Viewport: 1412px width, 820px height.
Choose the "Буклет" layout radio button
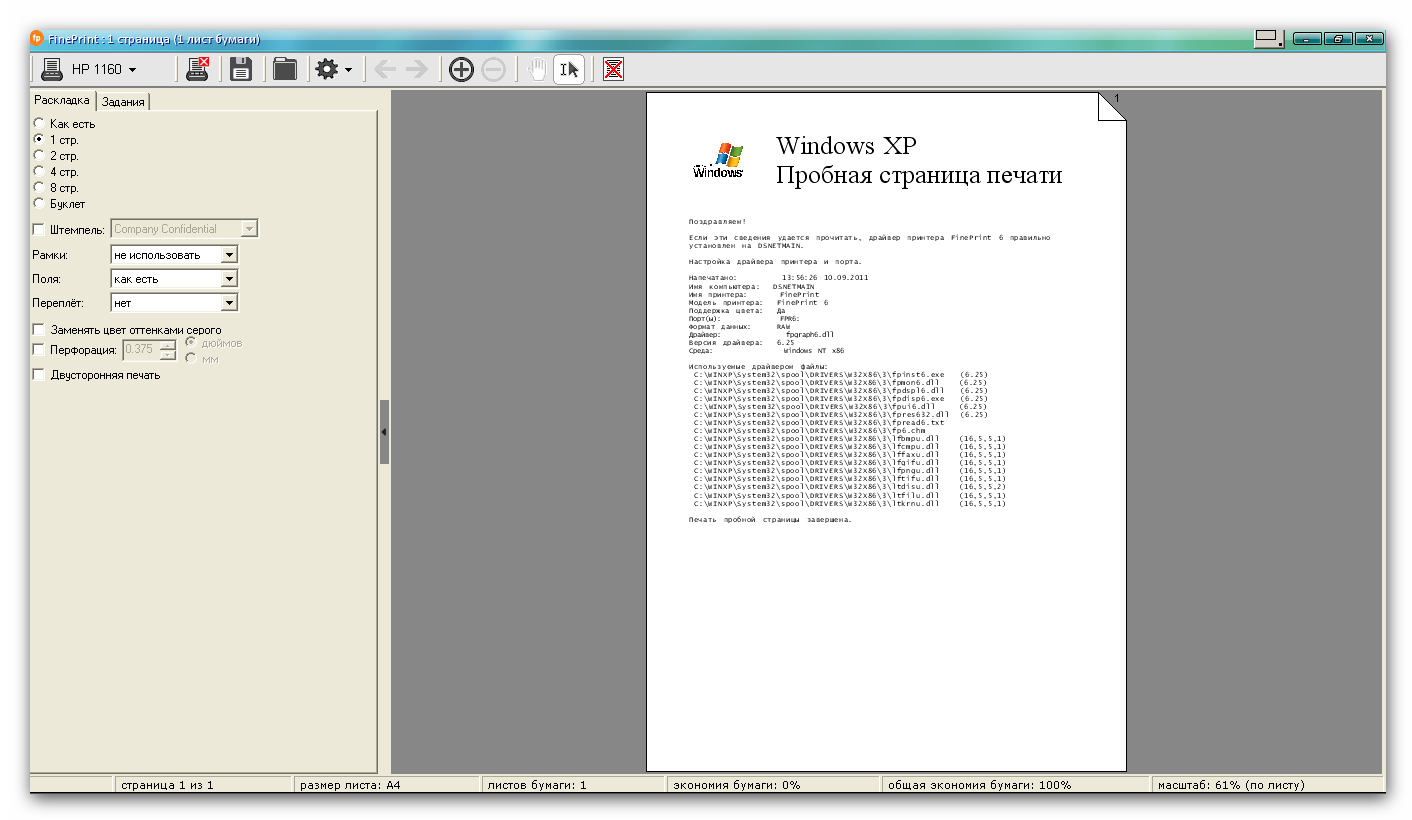39,204
